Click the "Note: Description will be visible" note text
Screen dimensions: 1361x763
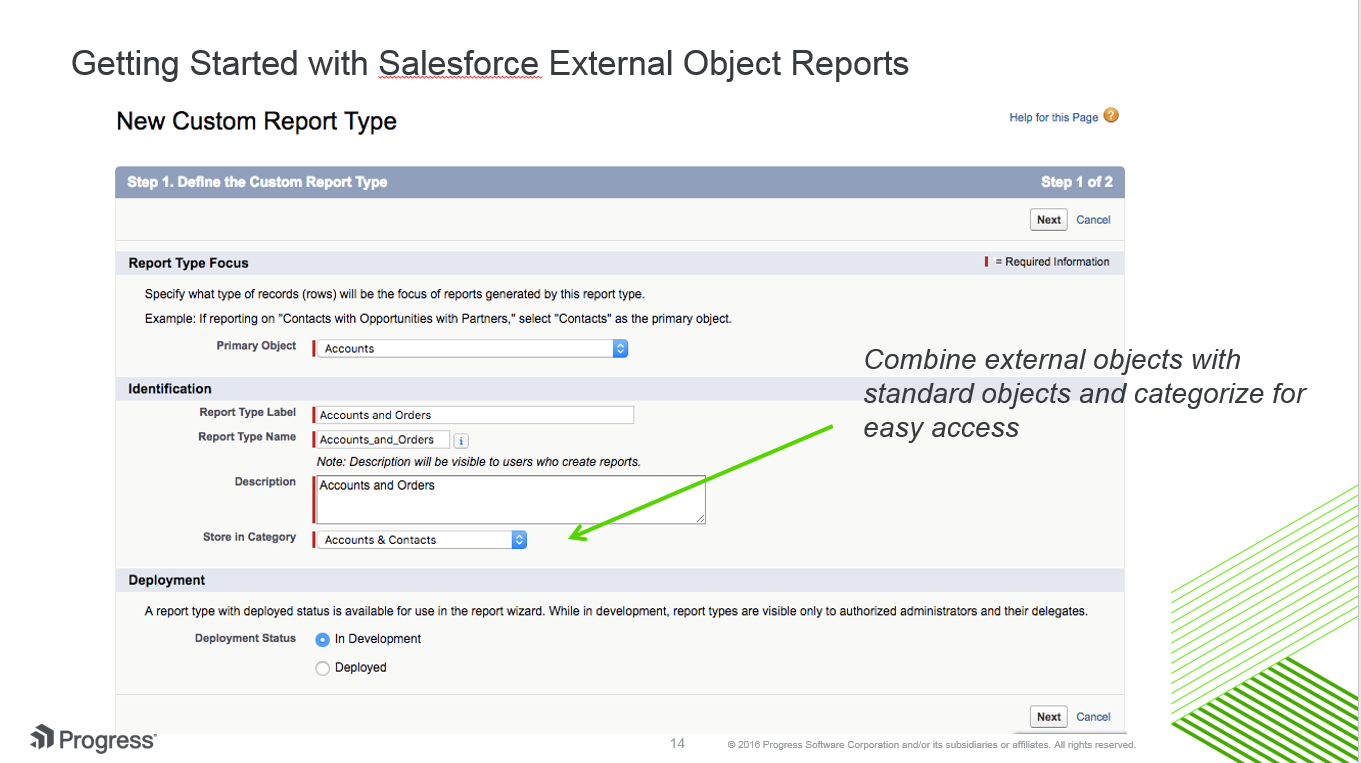pos(479,462)
